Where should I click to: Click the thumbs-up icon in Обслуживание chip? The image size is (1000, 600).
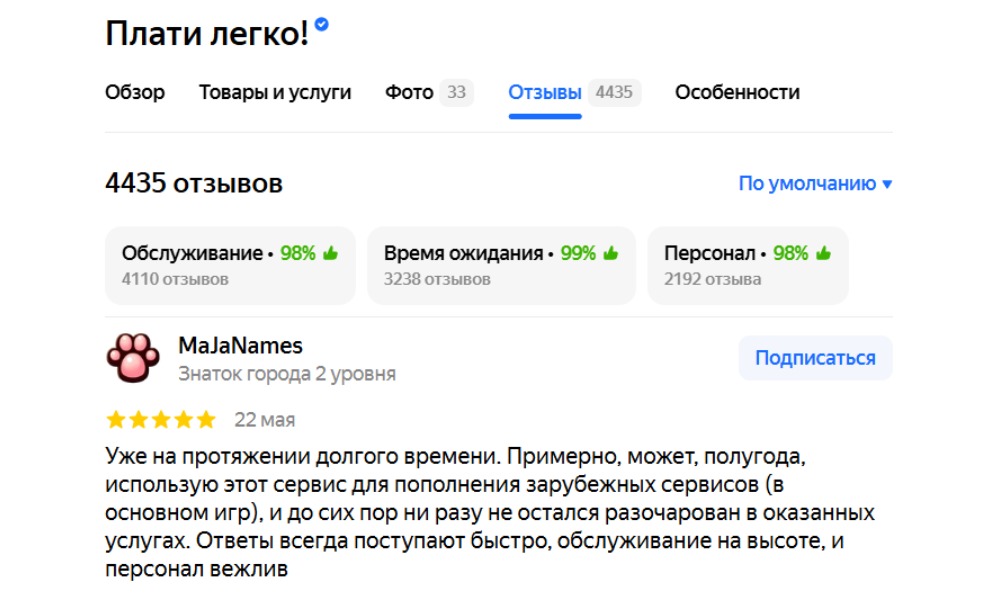(x=330, y=254)
